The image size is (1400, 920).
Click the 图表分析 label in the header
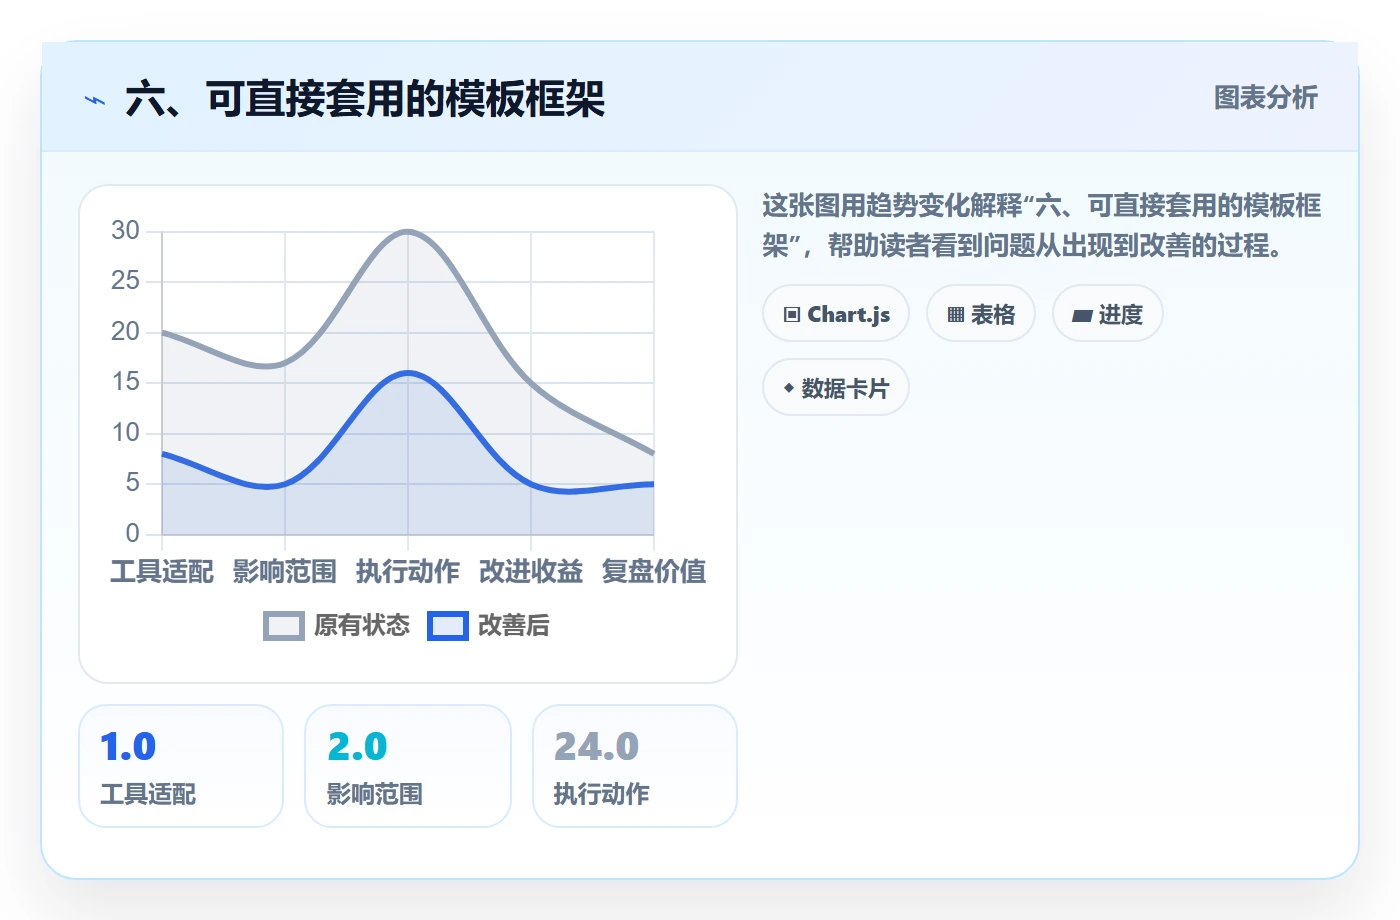tap(1265, 98)
